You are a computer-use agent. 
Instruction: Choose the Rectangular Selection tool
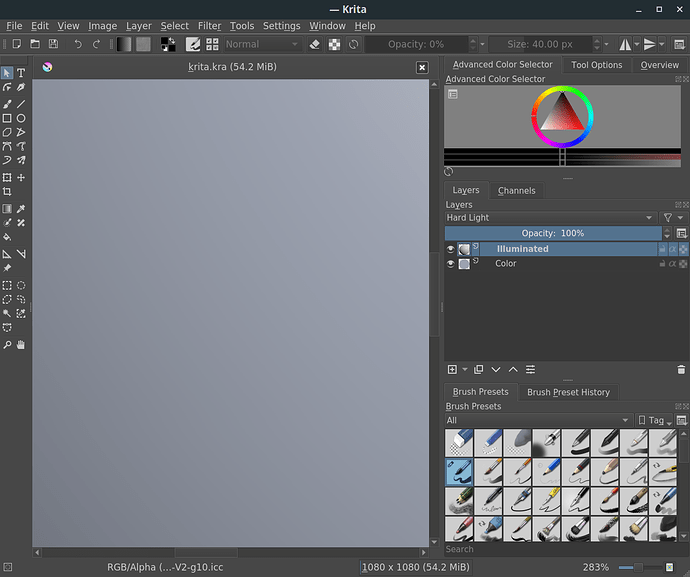[x=7, y=285]
